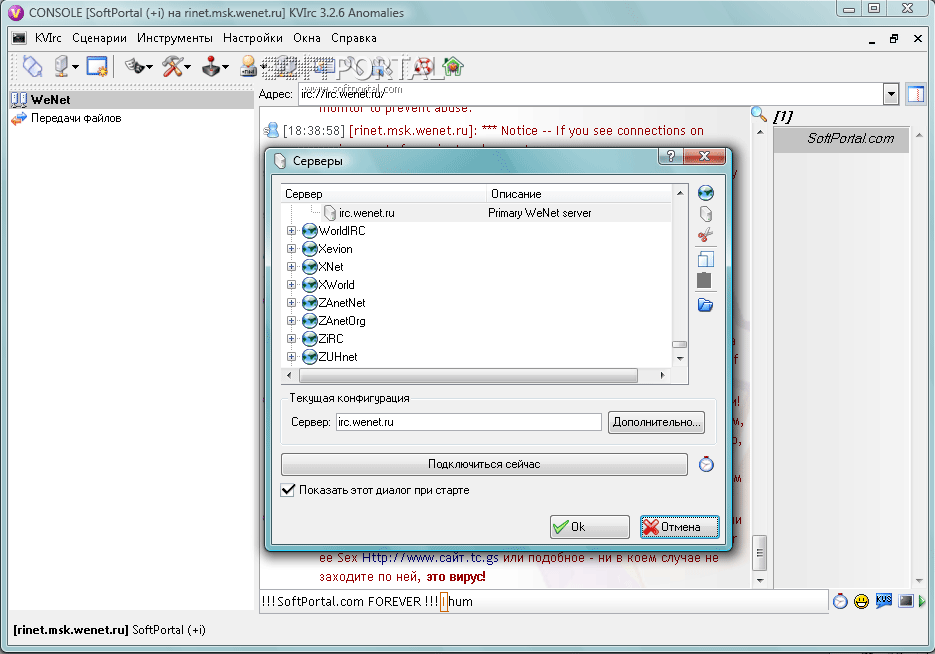Open the Окна menu
This screenshot has height=654, width=935.
(x=306, y=38)
